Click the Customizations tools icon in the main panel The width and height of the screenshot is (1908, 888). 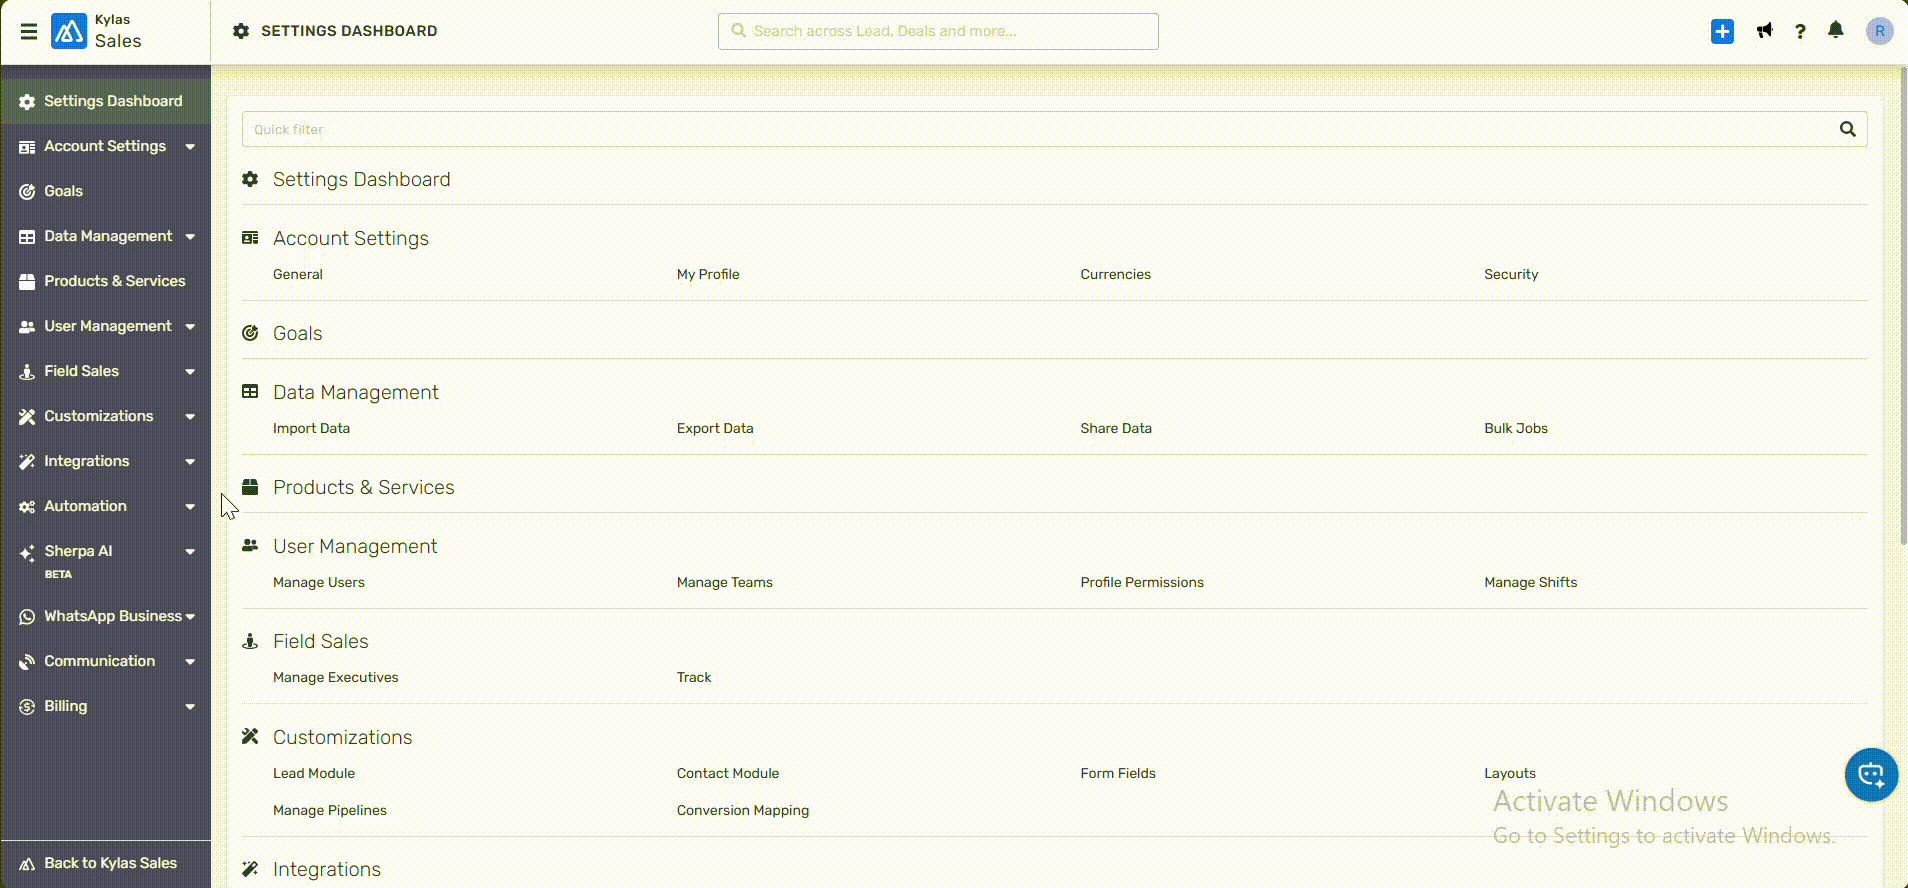250,737
